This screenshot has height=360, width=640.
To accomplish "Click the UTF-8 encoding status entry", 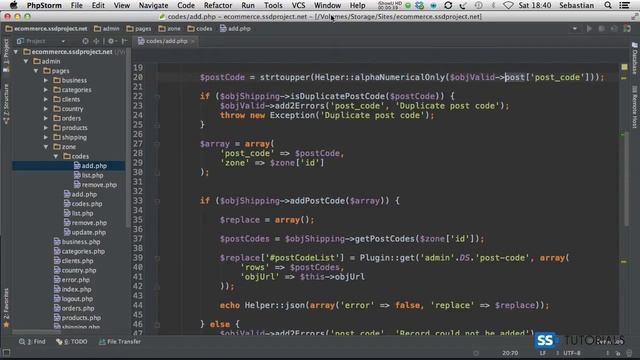I will click(572, 353).
